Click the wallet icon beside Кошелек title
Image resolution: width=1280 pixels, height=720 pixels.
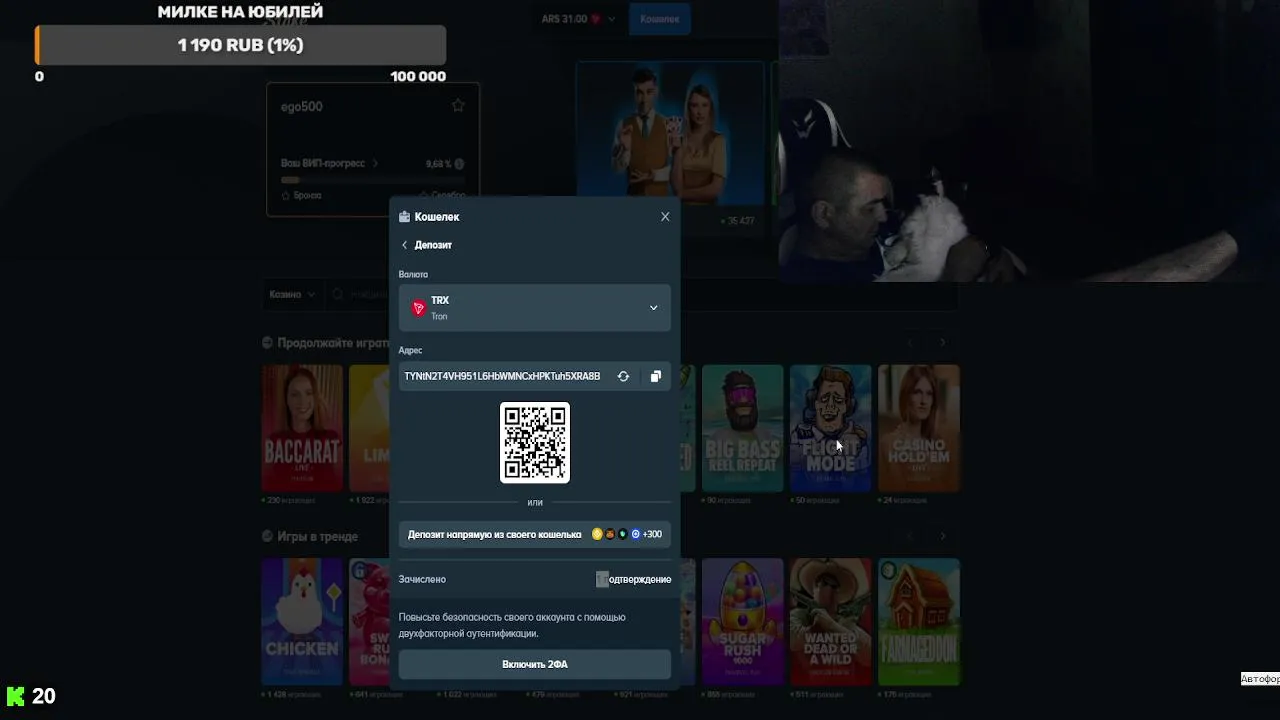[404, 217]
